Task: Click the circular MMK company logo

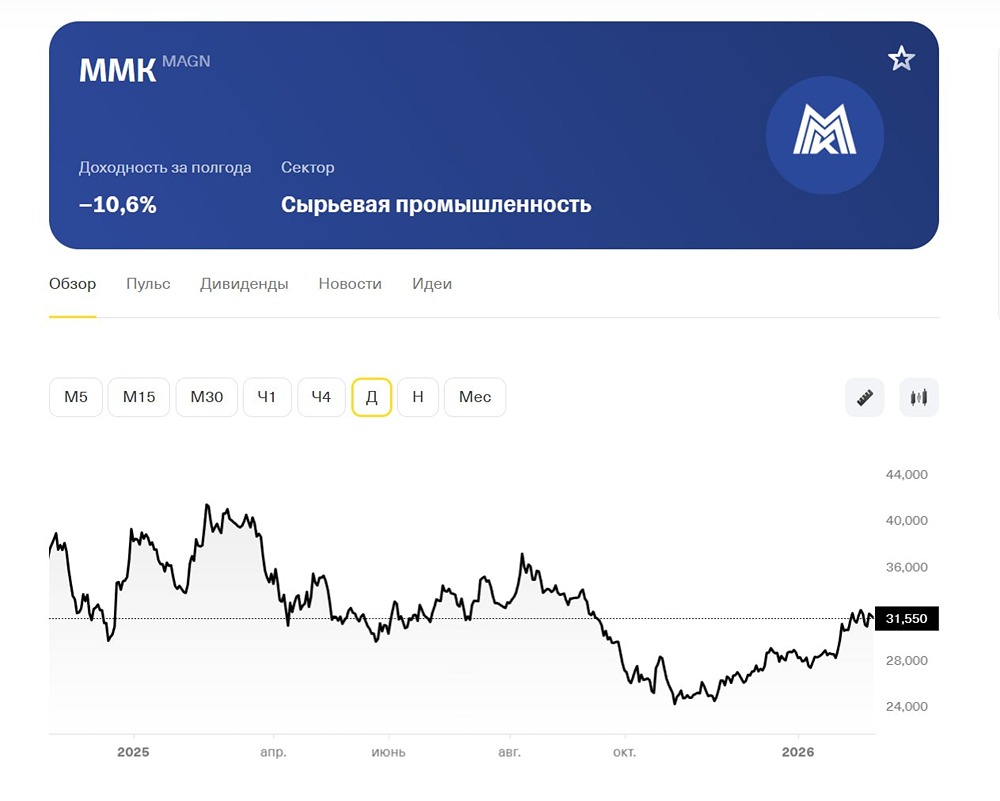Action: 825,135
